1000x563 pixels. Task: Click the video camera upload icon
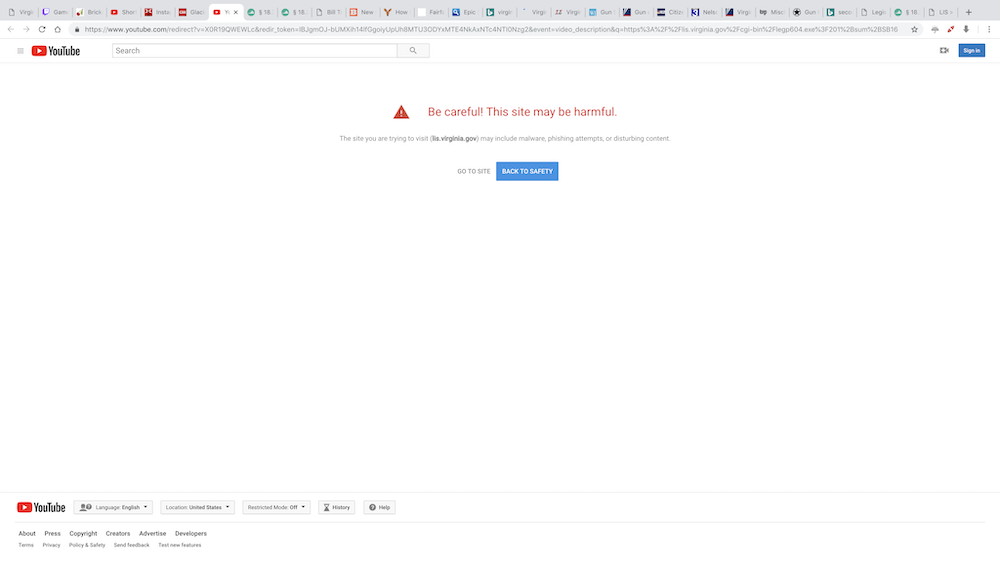[944, 50]
